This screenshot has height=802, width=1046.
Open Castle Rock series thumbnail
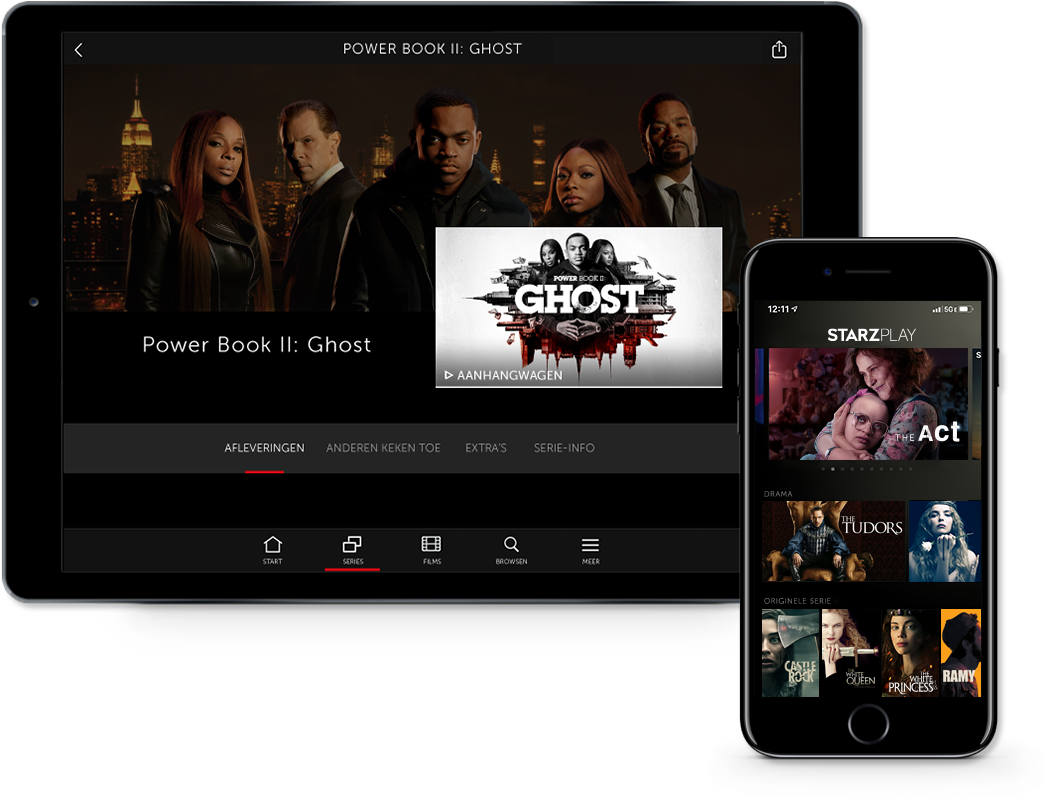[x=790, y=653]
